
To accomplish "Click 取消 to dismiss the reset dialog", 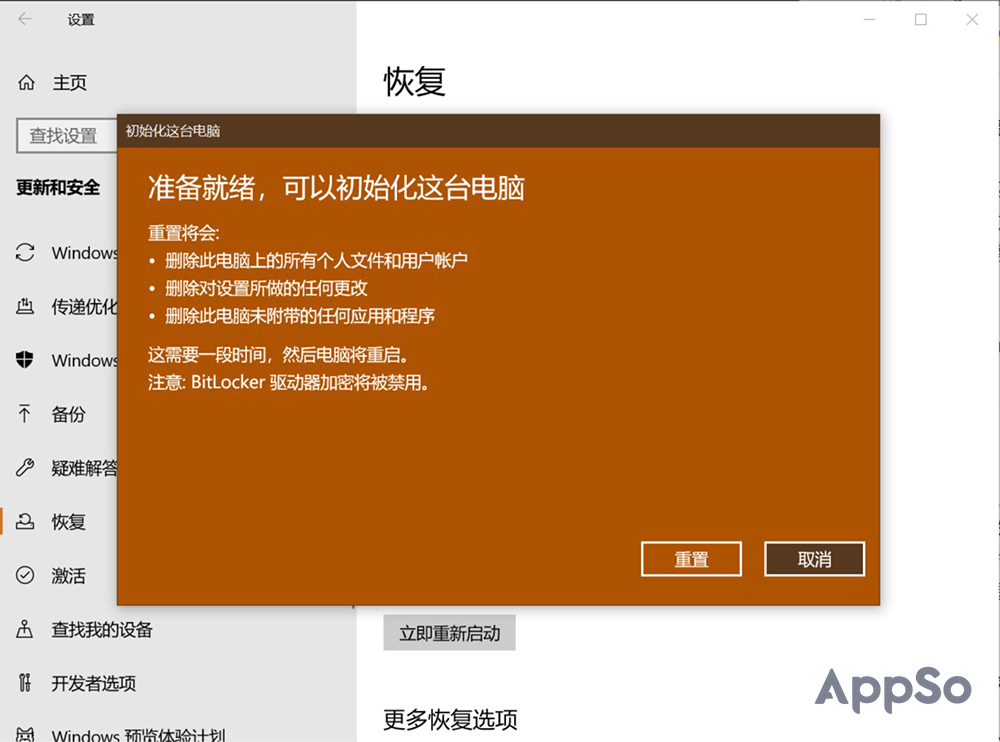I will [814, 559].
